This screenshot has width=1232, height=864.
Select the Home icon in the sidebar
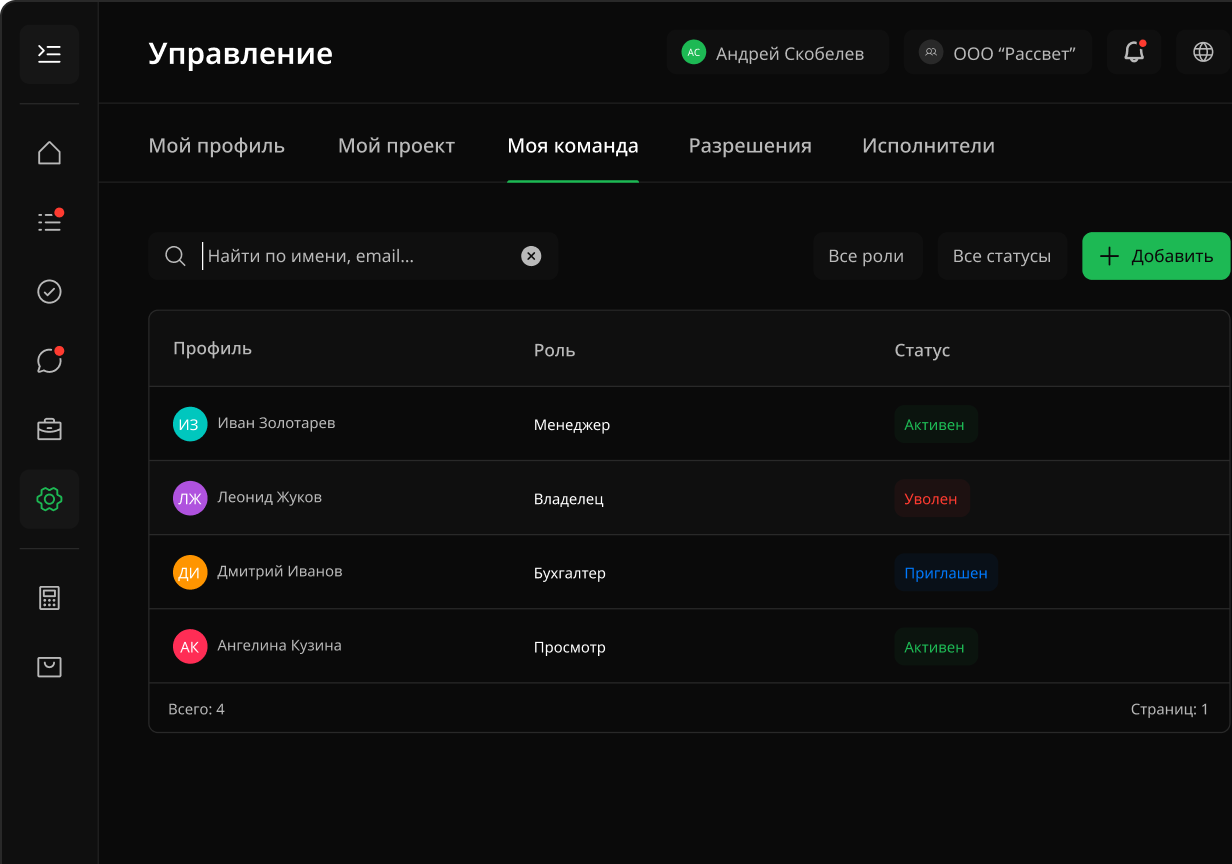[x=49, y=152]
